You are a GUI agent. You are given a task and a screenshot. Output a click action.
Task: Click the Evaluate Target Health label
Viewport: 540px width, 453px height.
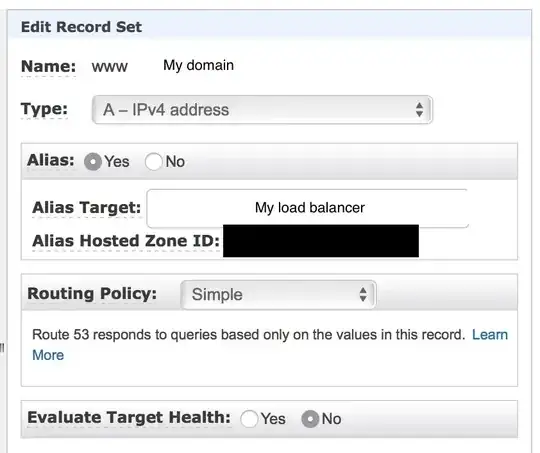pos(129,418)
